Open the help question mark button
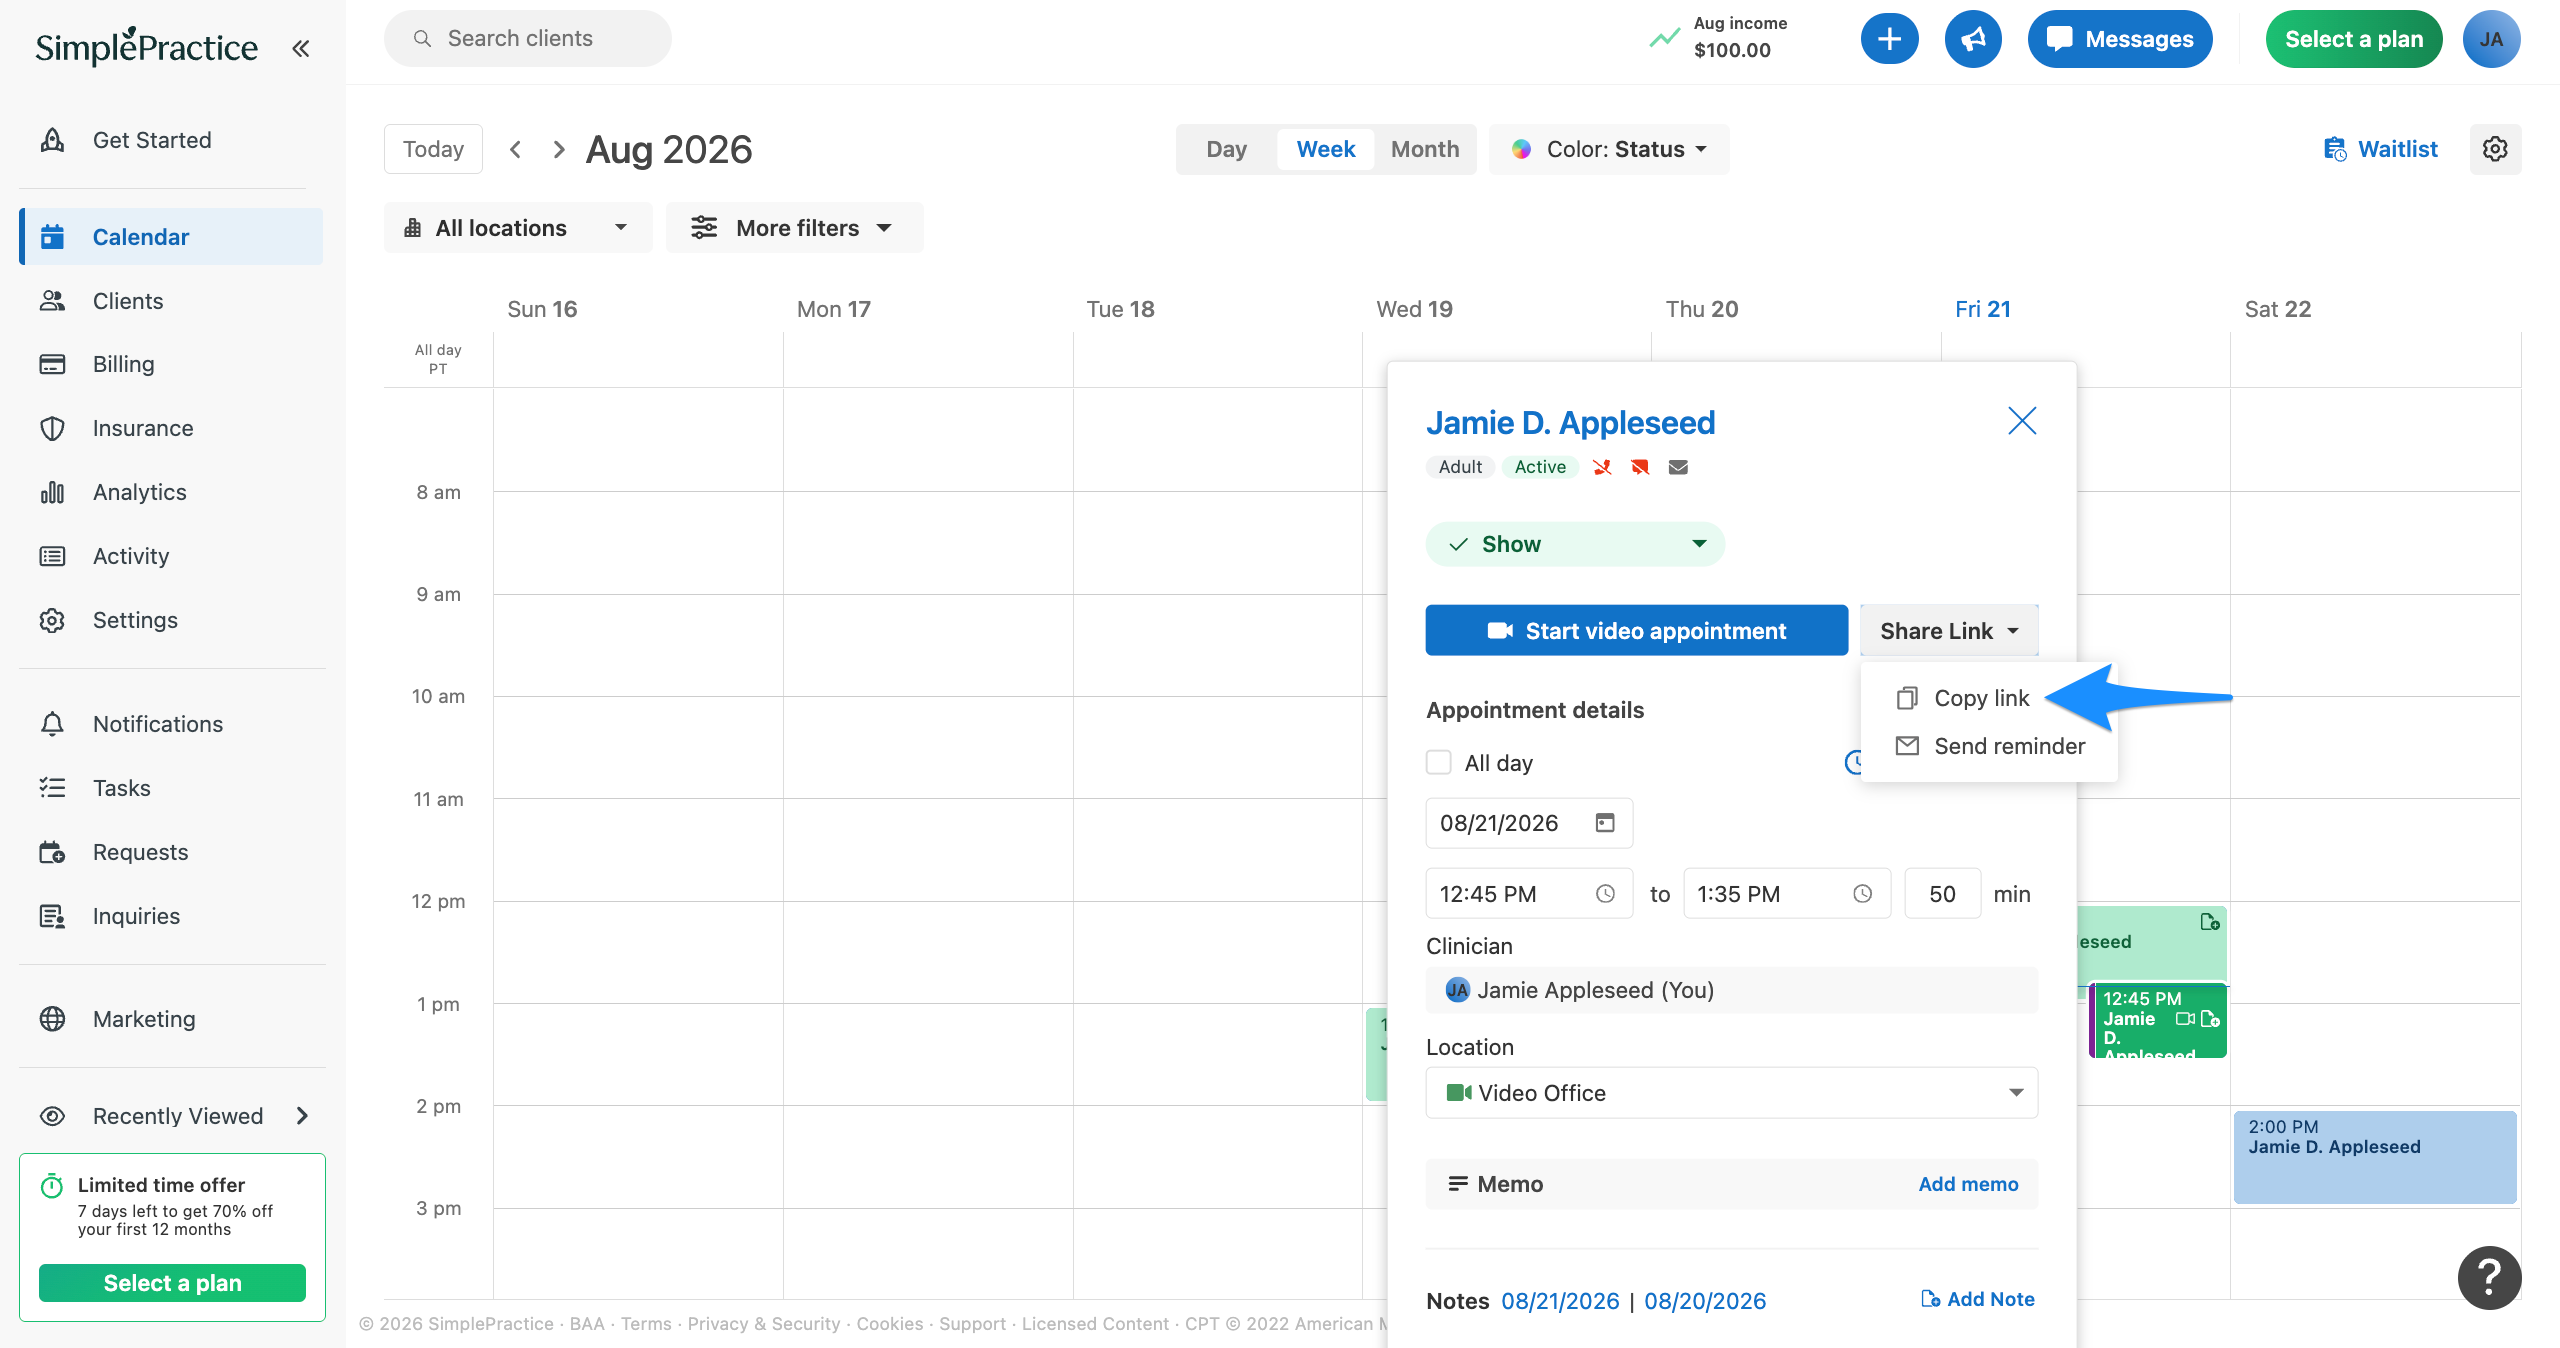2560x1348 pixels. point(2489,1277)
